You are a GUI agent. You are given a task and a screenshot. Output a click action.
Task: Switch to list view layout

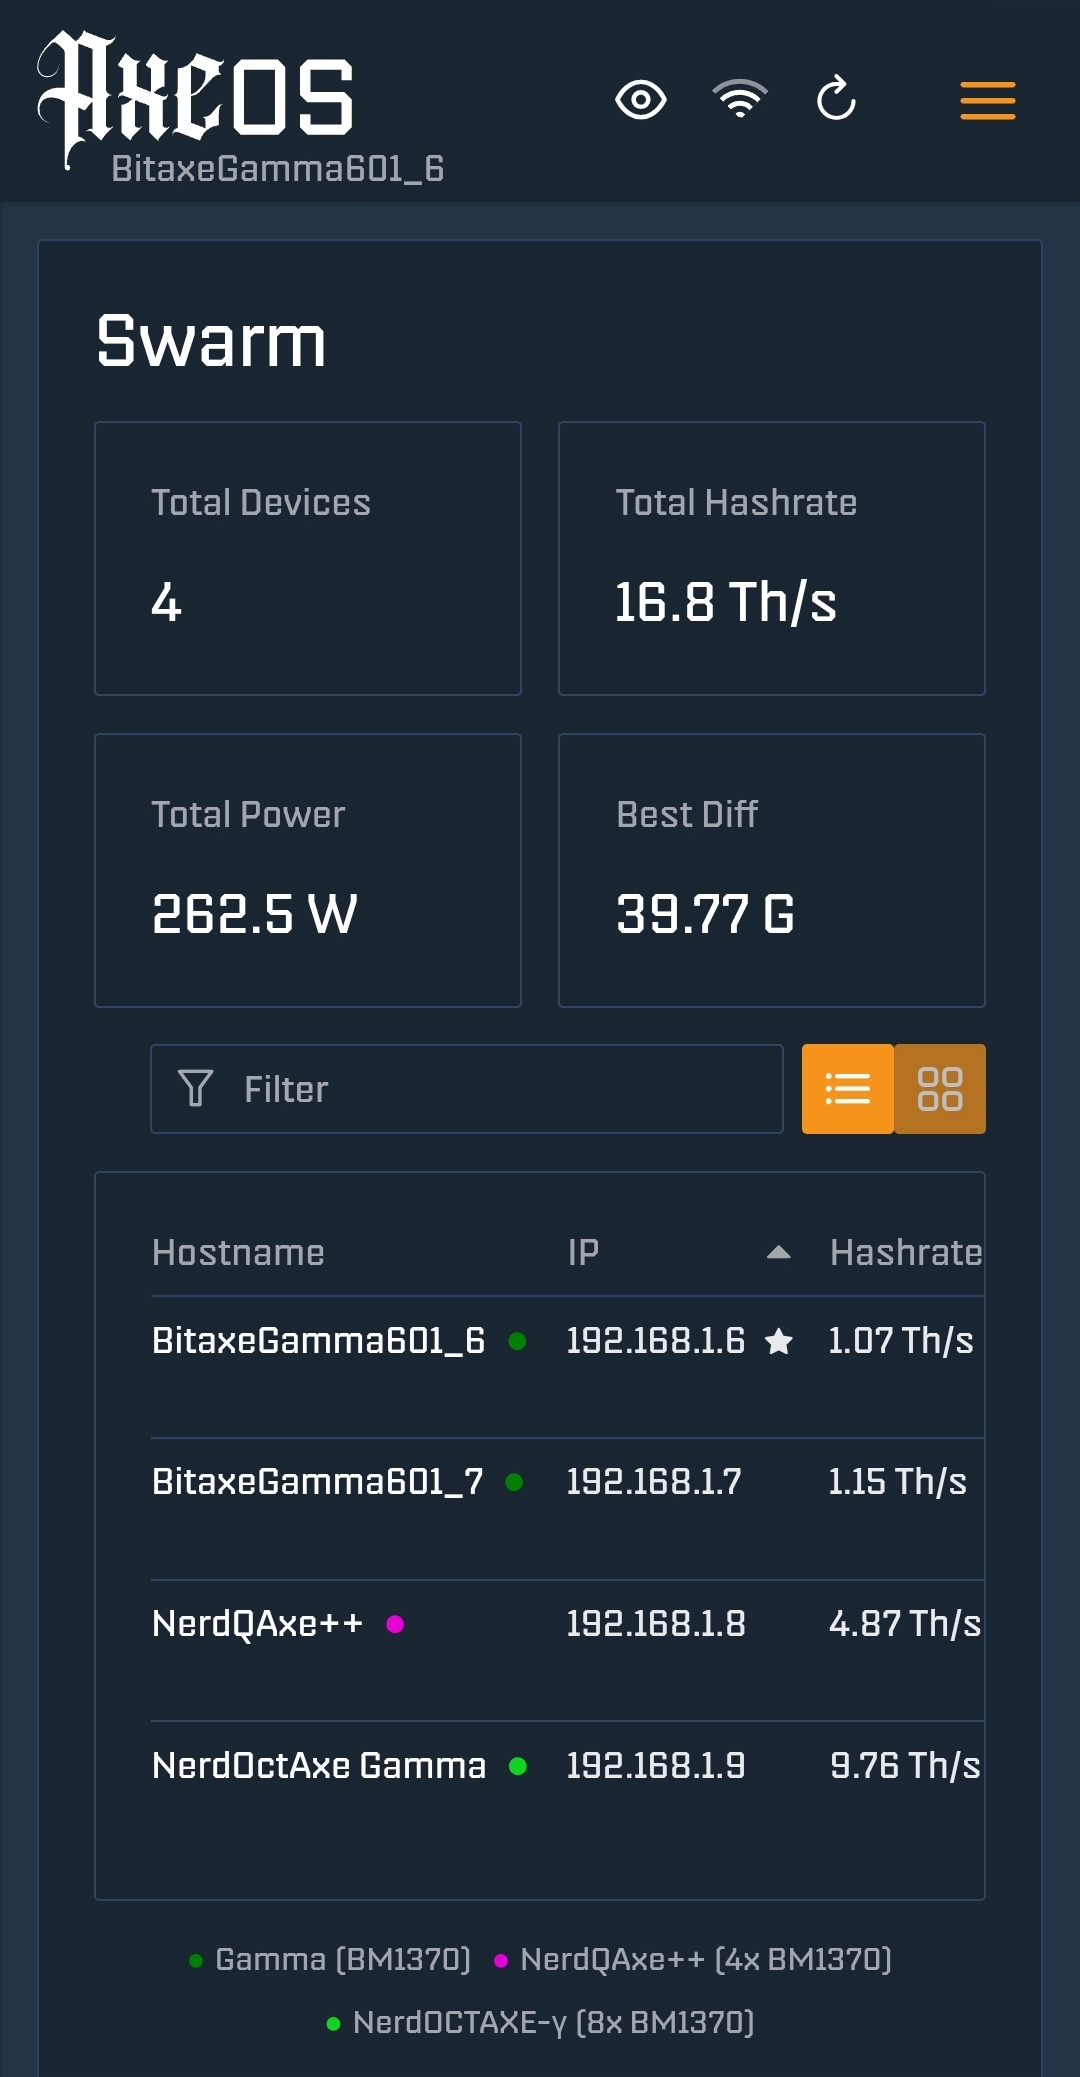tap(847, 1089)
